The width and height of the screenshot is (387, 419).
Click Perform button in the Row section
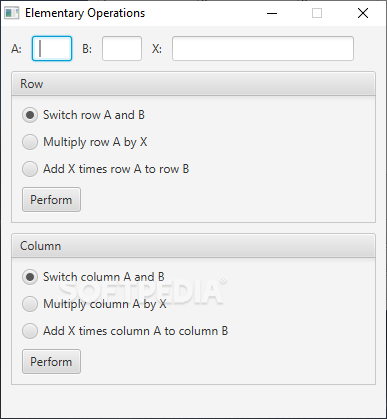coord(51,200)
